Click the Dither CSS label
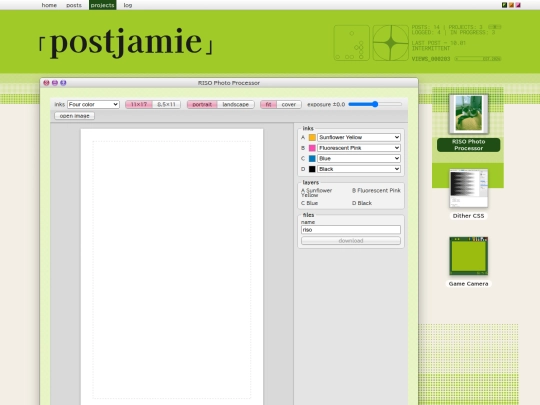540x405 pixels. click(468, 216)
